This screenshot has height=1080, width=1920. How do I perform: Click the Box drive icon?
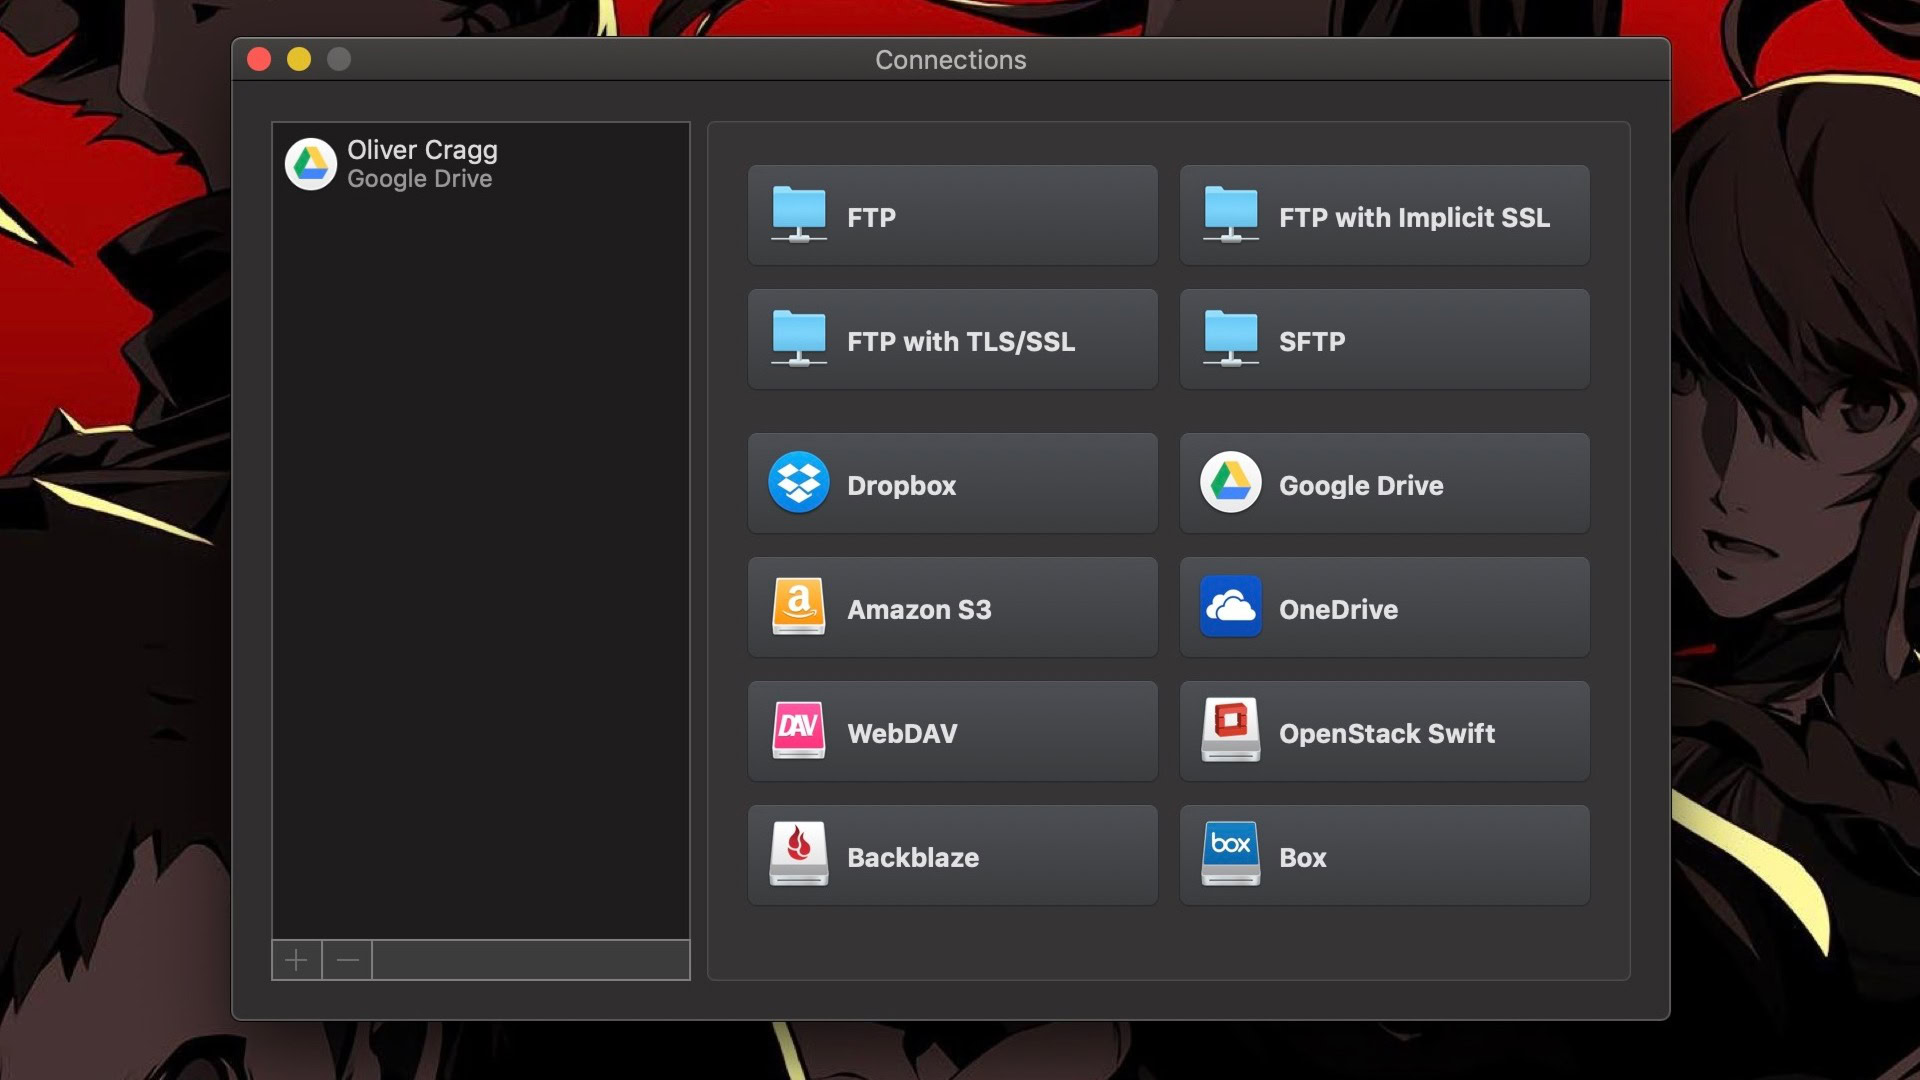1230,855
